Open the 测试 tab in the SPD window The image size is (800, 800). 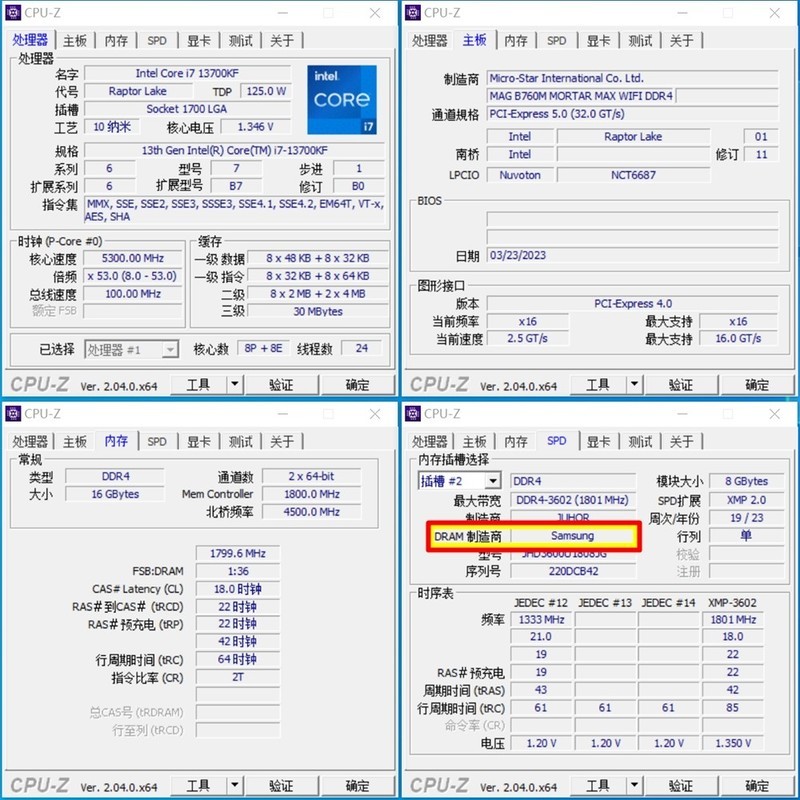[x=640, y=440]
